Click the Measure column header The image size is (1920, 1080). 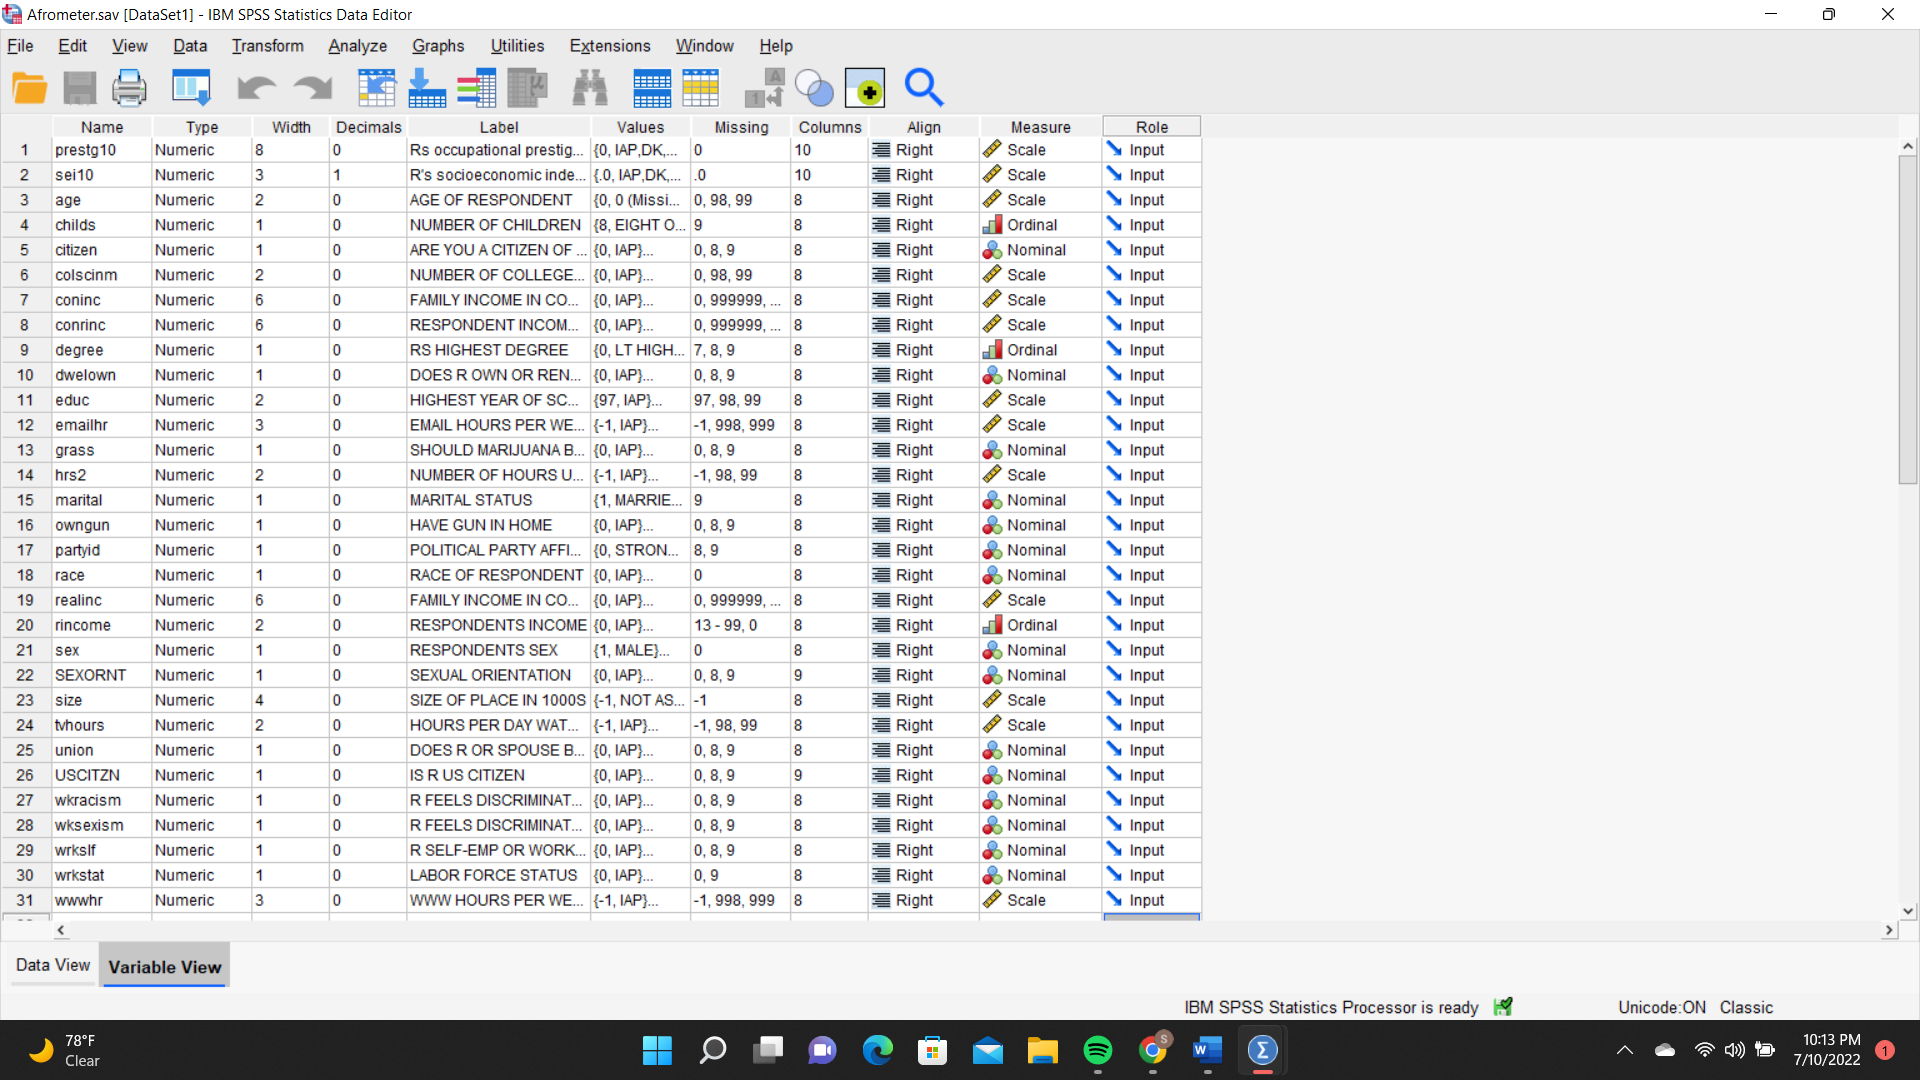(x=1040, y=127)
